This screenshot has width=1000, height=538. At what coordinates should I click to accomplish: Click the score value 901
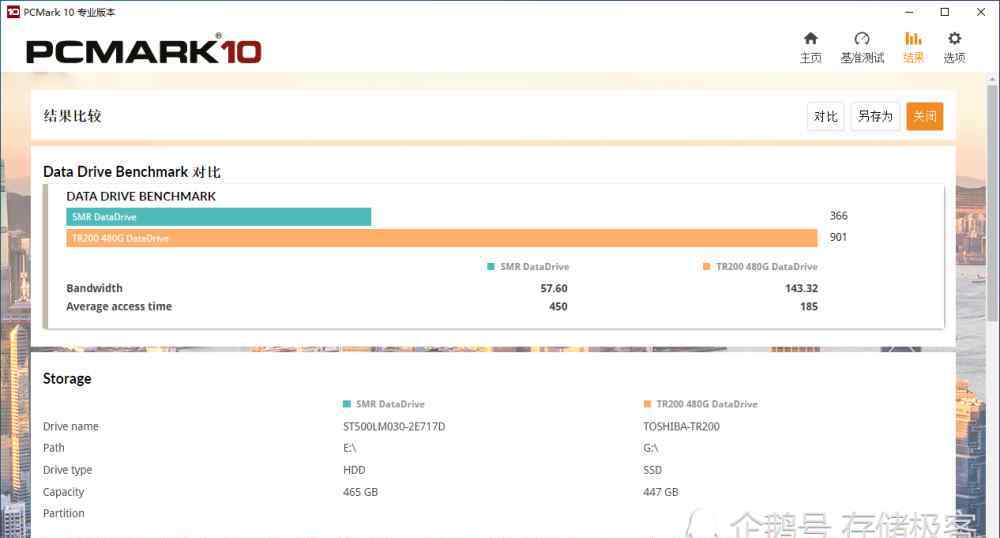point(838,236)
